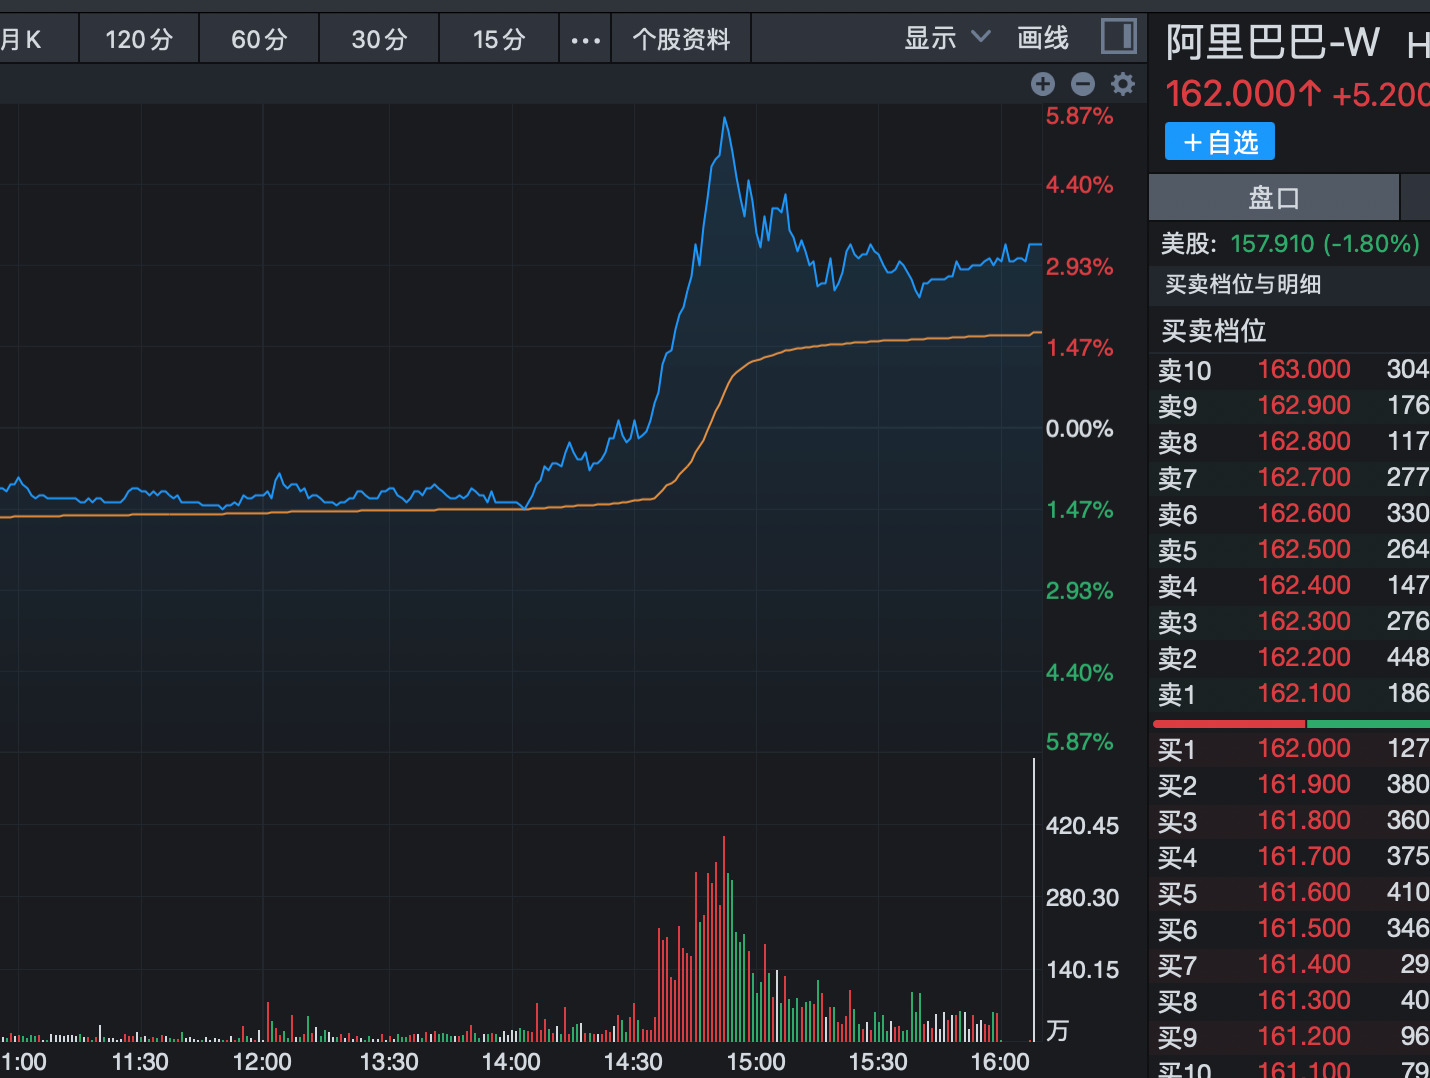Select 买2 row at 161.900
The height and width of the screenshot is (1078, 1430).
pos(1292,785)
